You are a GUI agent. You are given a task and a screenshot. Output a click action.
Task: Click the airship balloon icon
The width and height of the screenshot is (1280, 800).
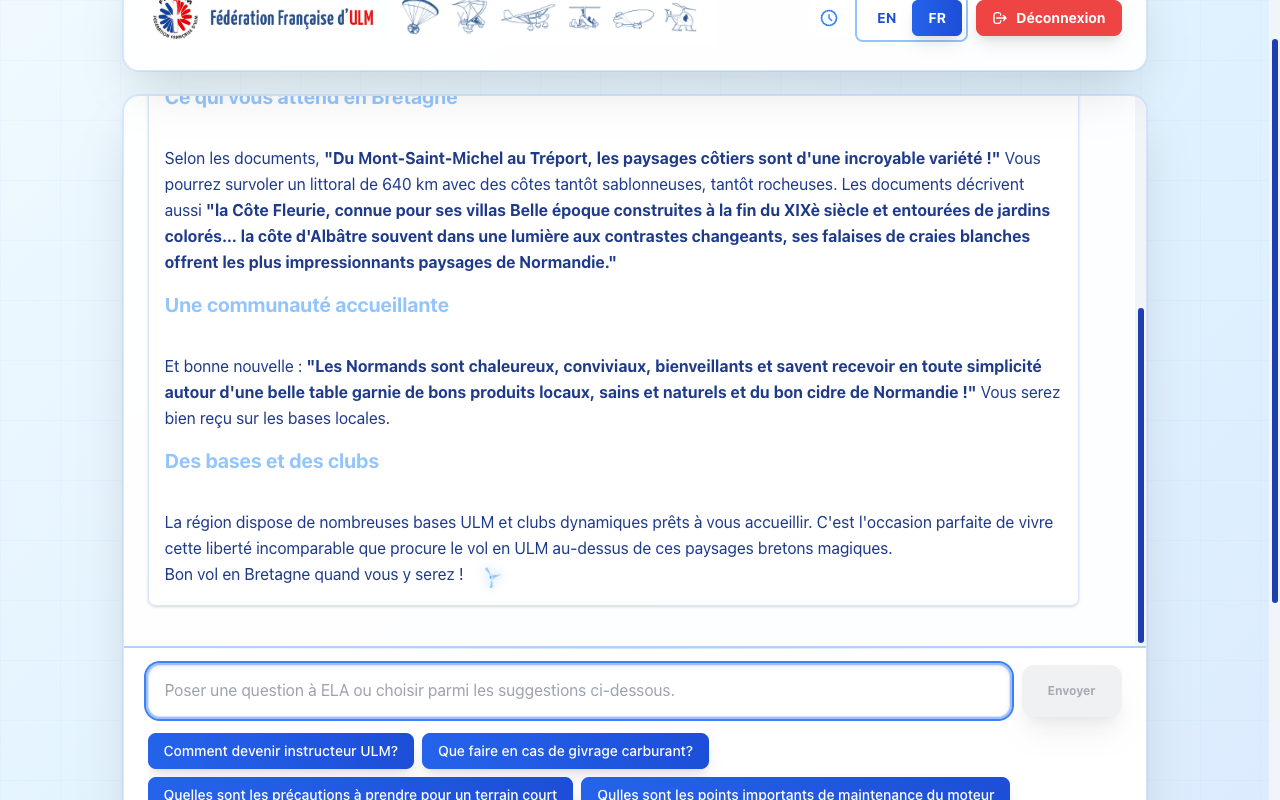click(x=633, y=18)
